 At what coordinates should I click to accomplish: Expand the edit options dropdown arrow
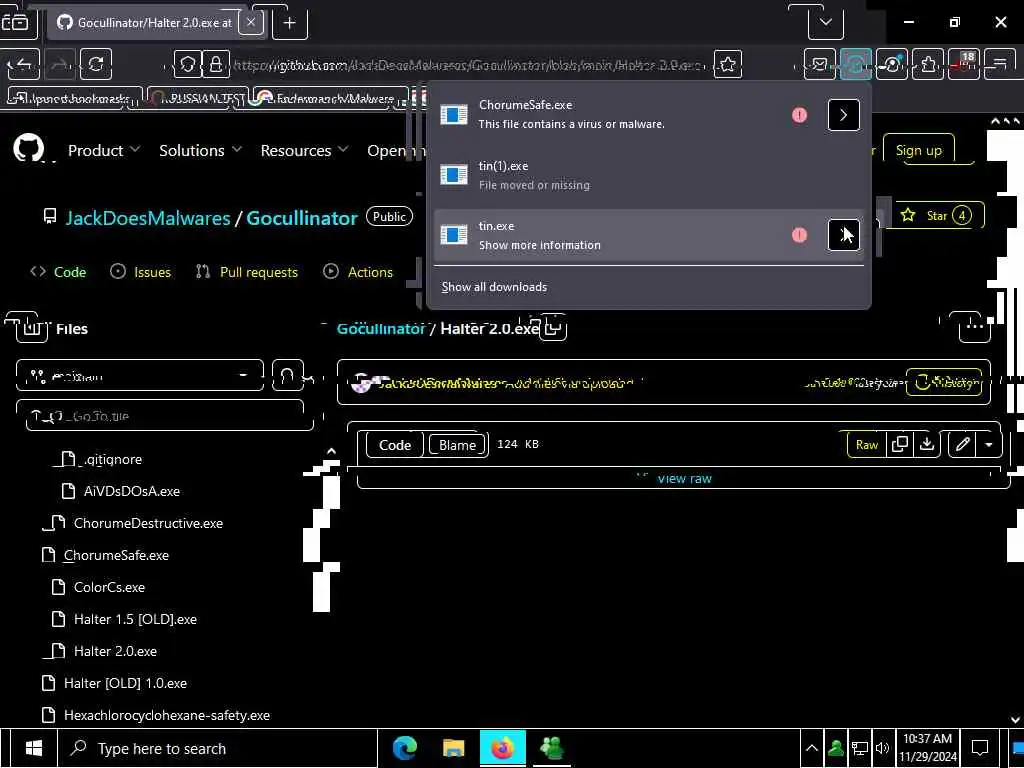(x=989, y=445)
